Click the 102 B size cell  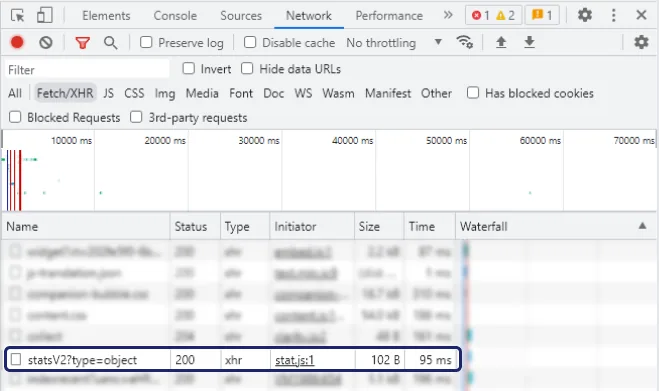point(385,360)
